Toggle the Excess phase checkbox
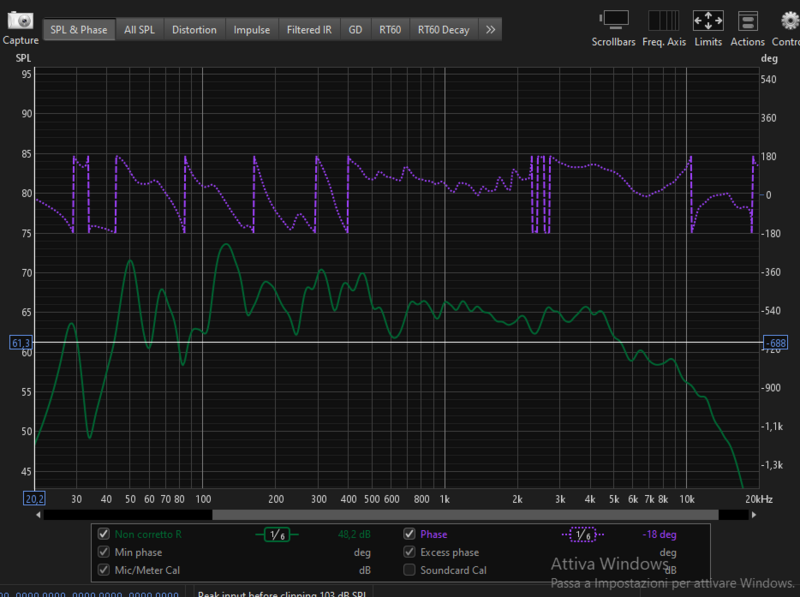Viewport: 800px width, 597px height. [409, 552]
